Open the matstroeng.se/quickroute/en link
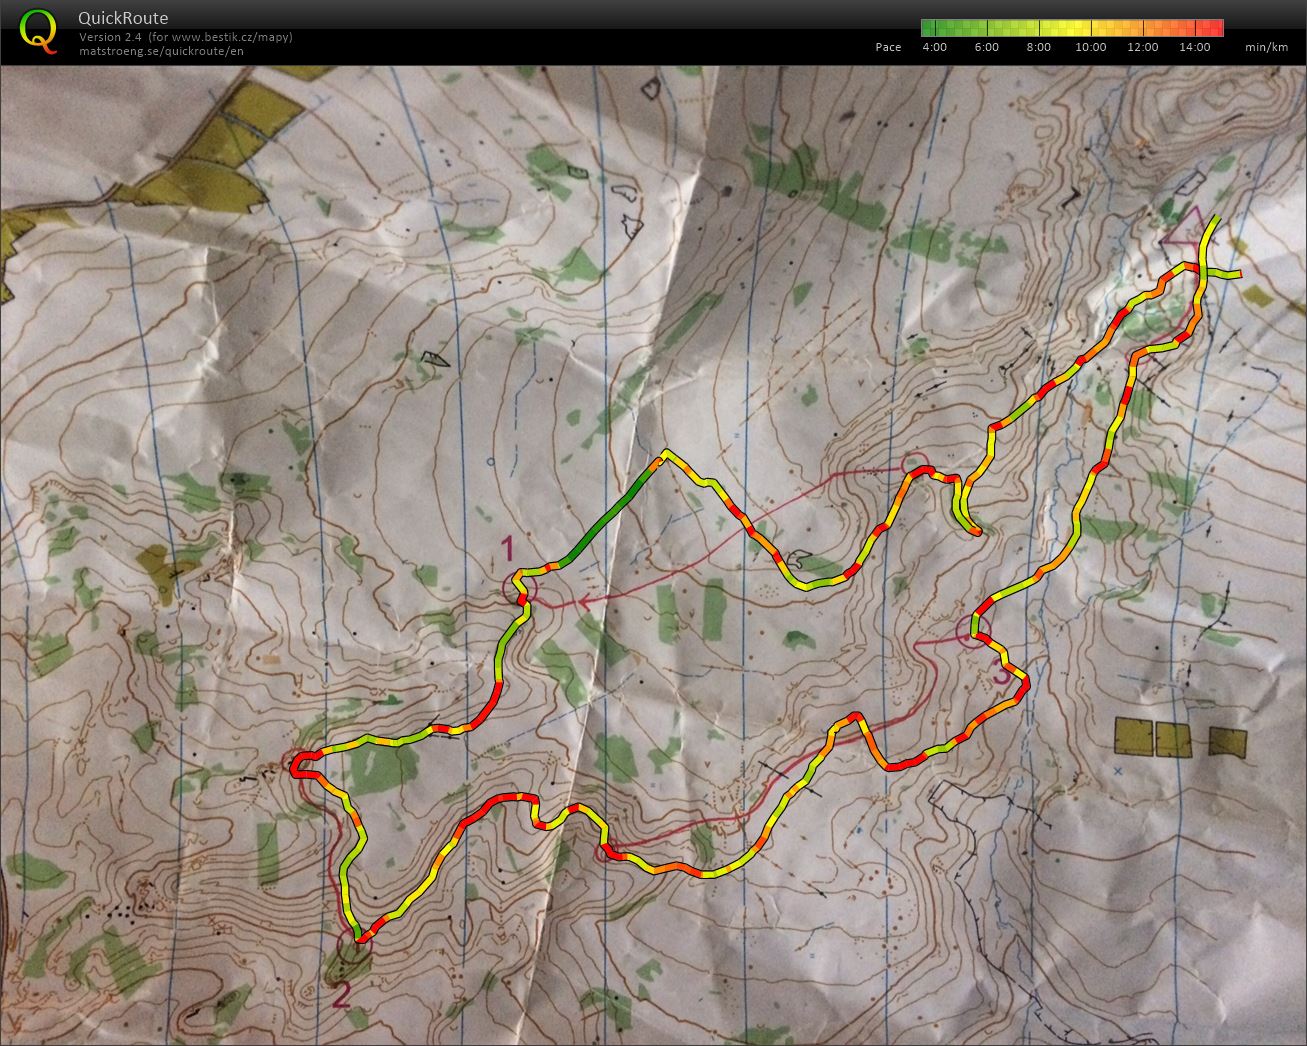The height and width of the screenshot is (1046, 1307). click(x=161, y=50)
